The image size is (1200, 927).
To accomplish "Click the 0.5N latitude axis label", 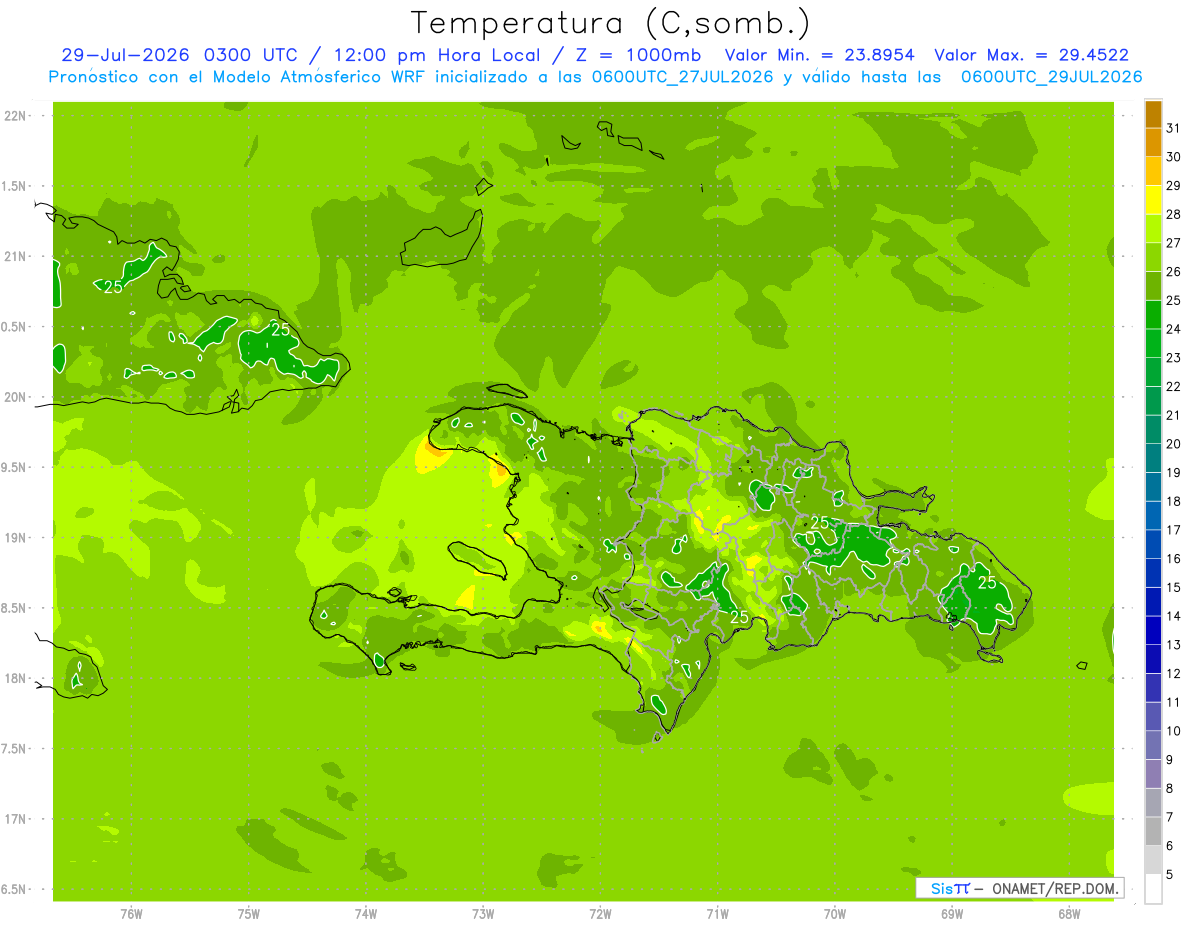I will (15, 327).
